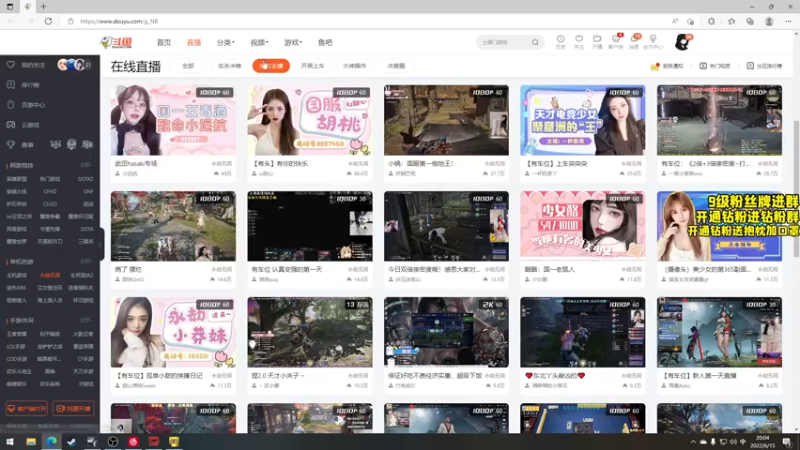This screenshot has height=450, width=800.
Task: Click the highlighted orange filter pill
Action: pos(271,66)
